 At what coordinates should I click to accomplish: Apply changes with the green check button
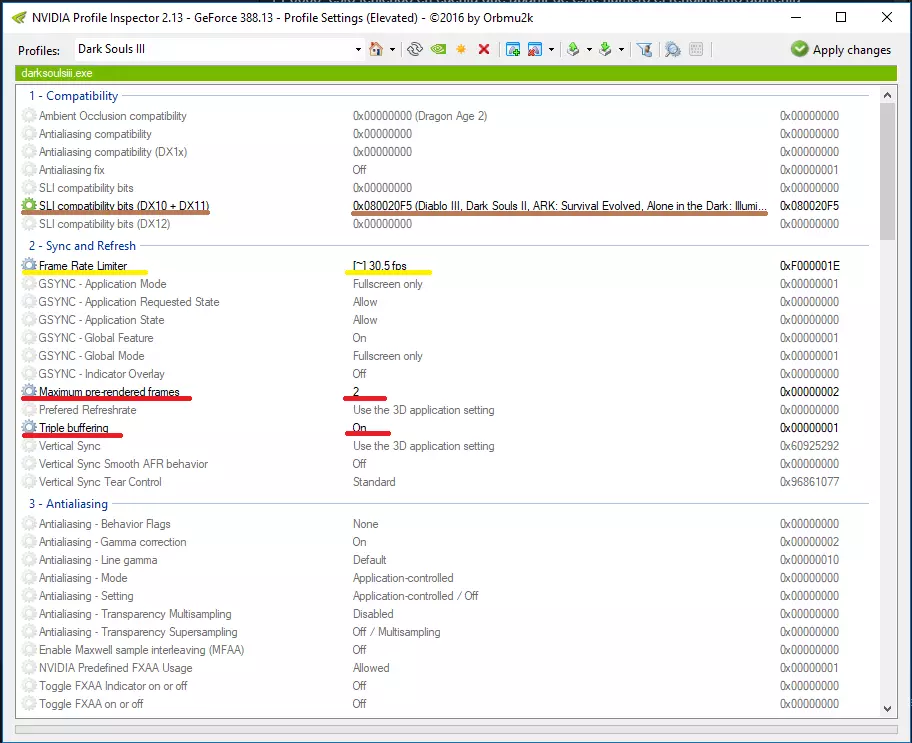click(841, 49)
